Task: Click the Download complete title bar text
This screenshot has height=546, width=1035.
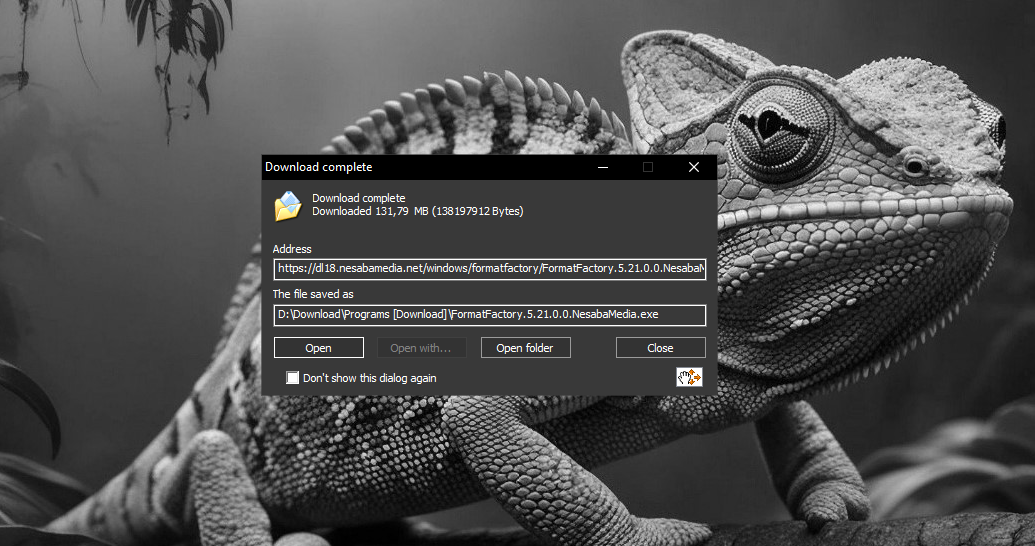Action: pyautogui.click(x=318, y=167)
